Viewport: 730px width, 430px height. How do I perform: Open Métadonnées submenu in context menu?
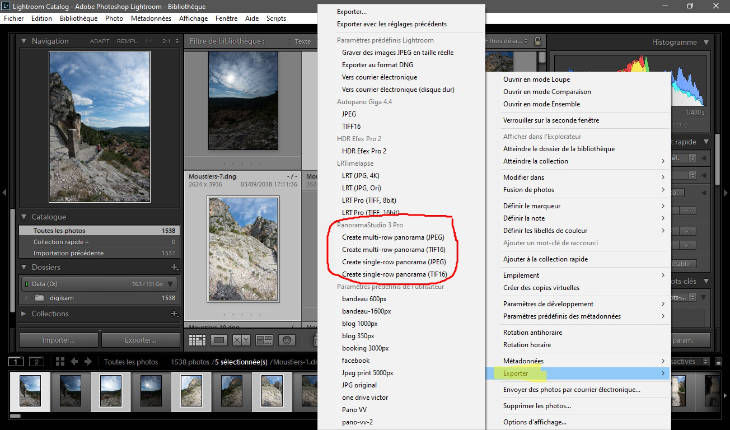click(x=577, y=361)
